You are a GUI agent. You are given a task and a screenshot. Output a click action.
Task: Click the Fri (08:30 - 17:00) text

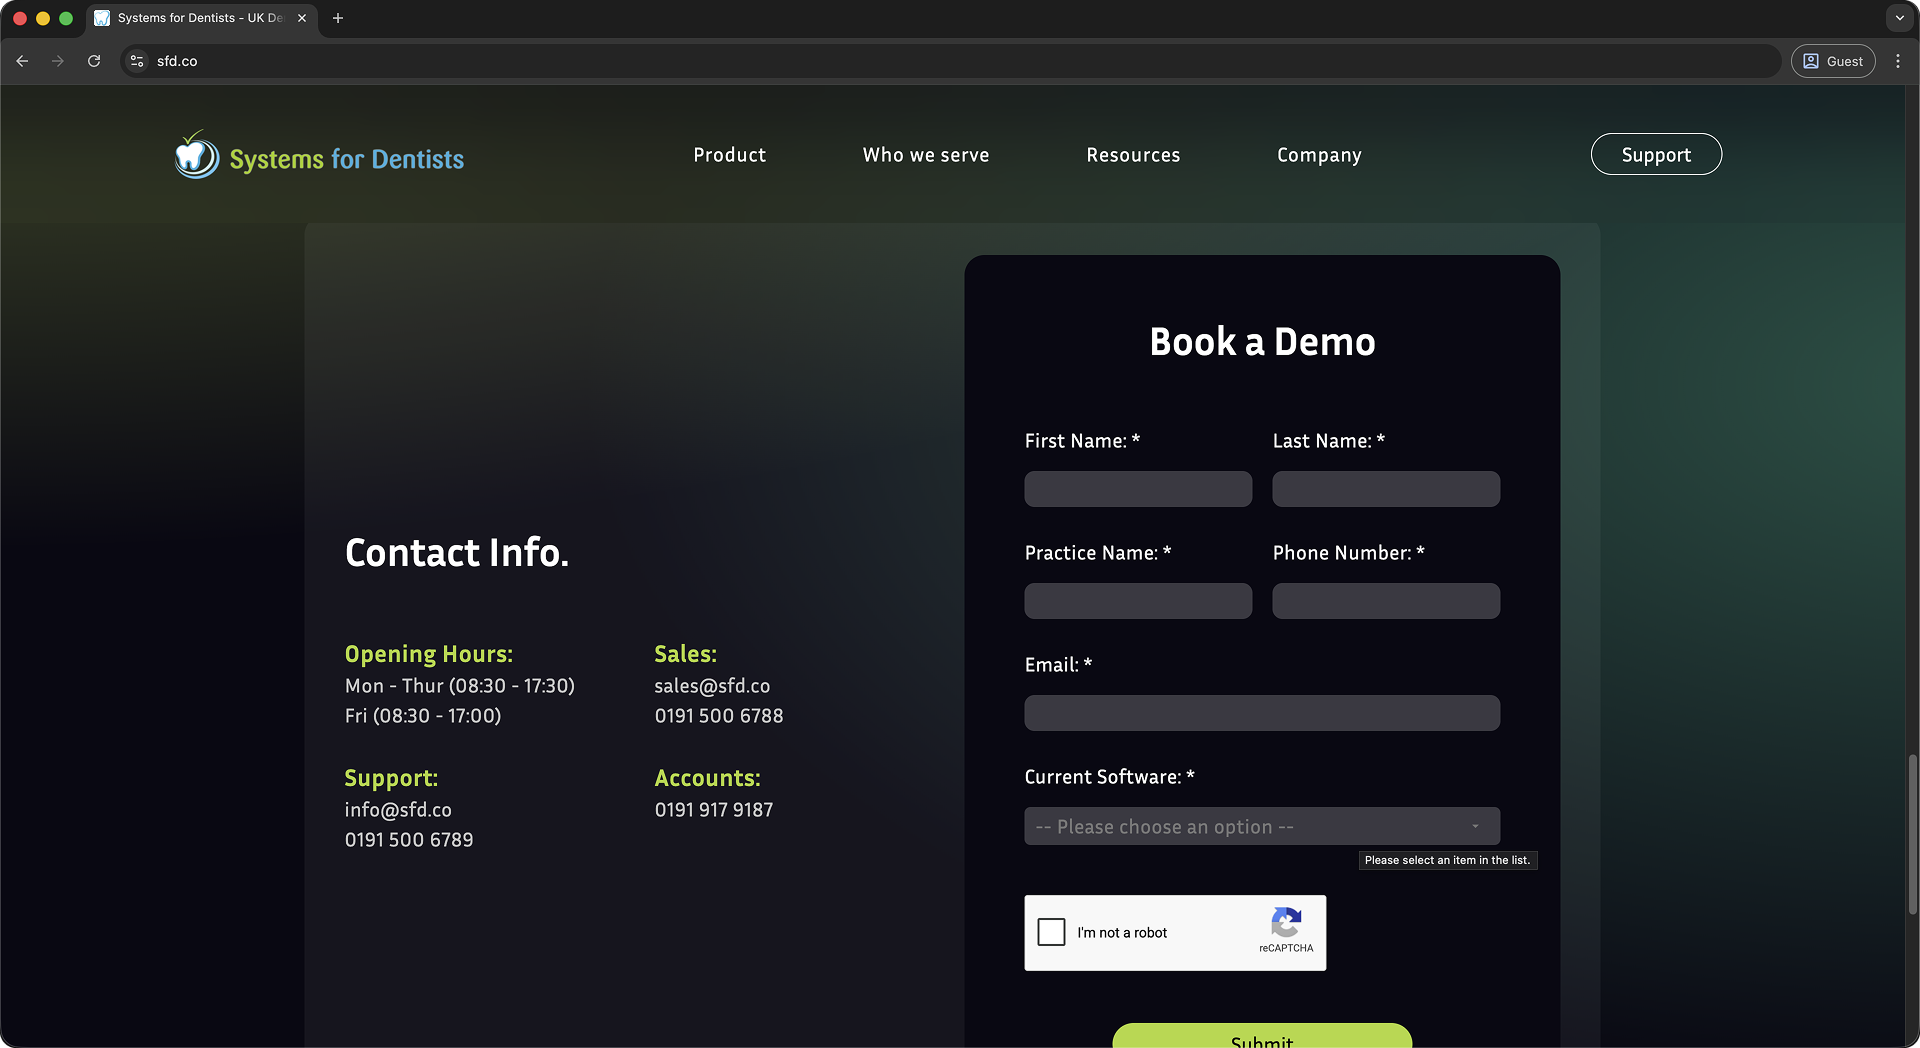pos(423,716)
